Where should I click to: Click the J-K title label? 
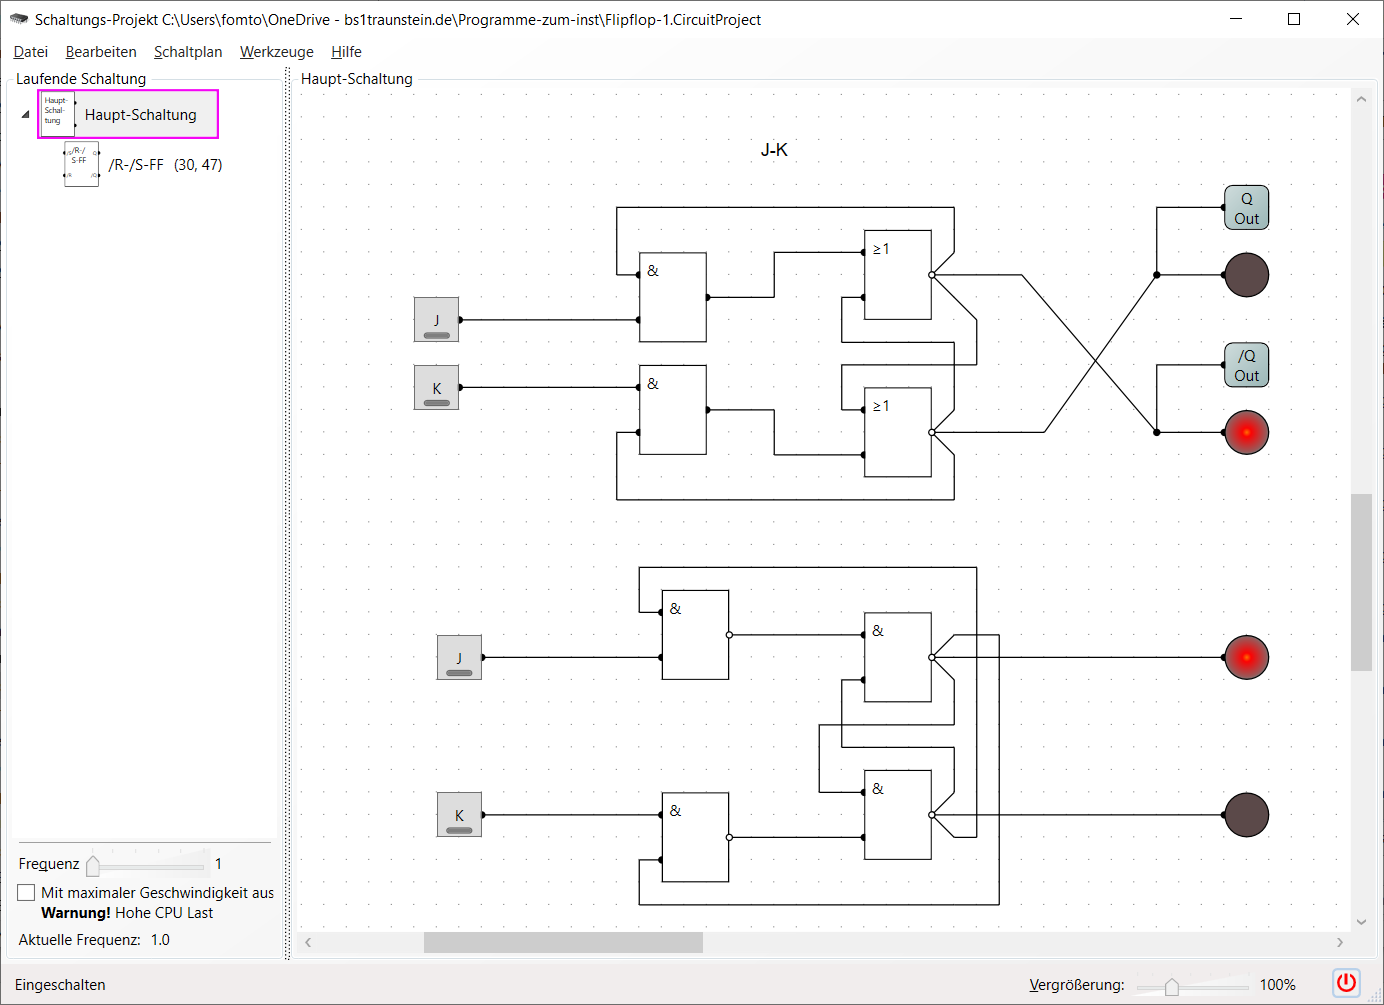pyautogui.click(x=774, y=150)
